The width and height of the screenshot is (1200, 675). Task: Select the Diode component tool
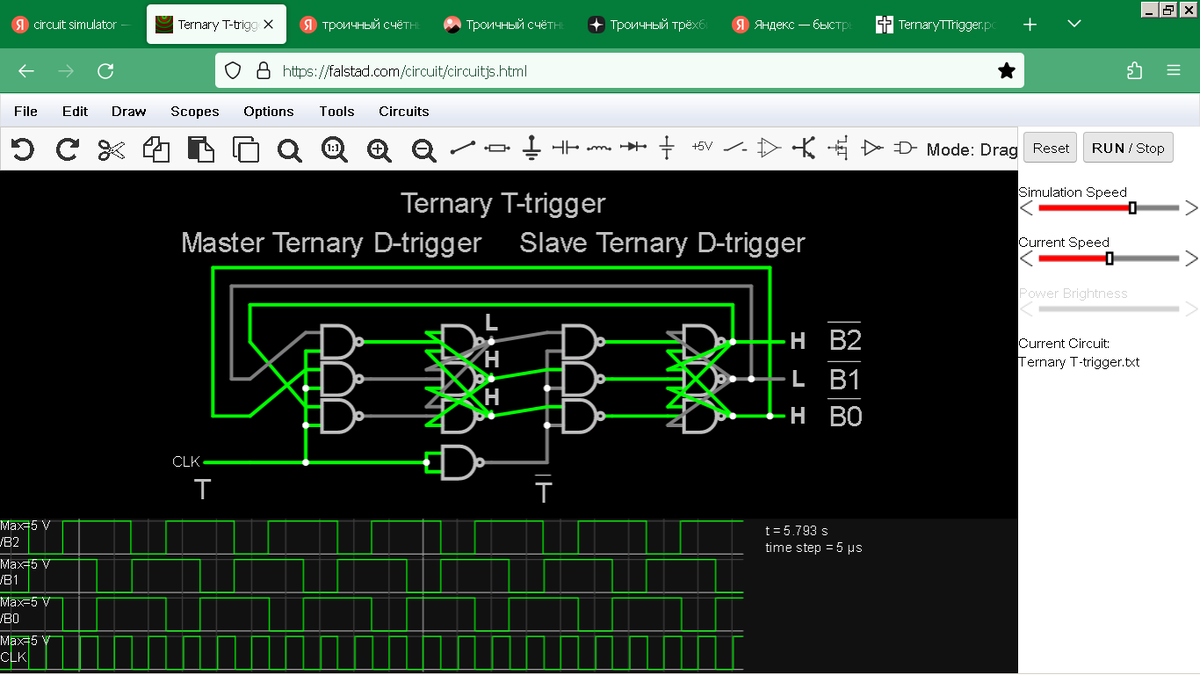[x=633, y=148]
